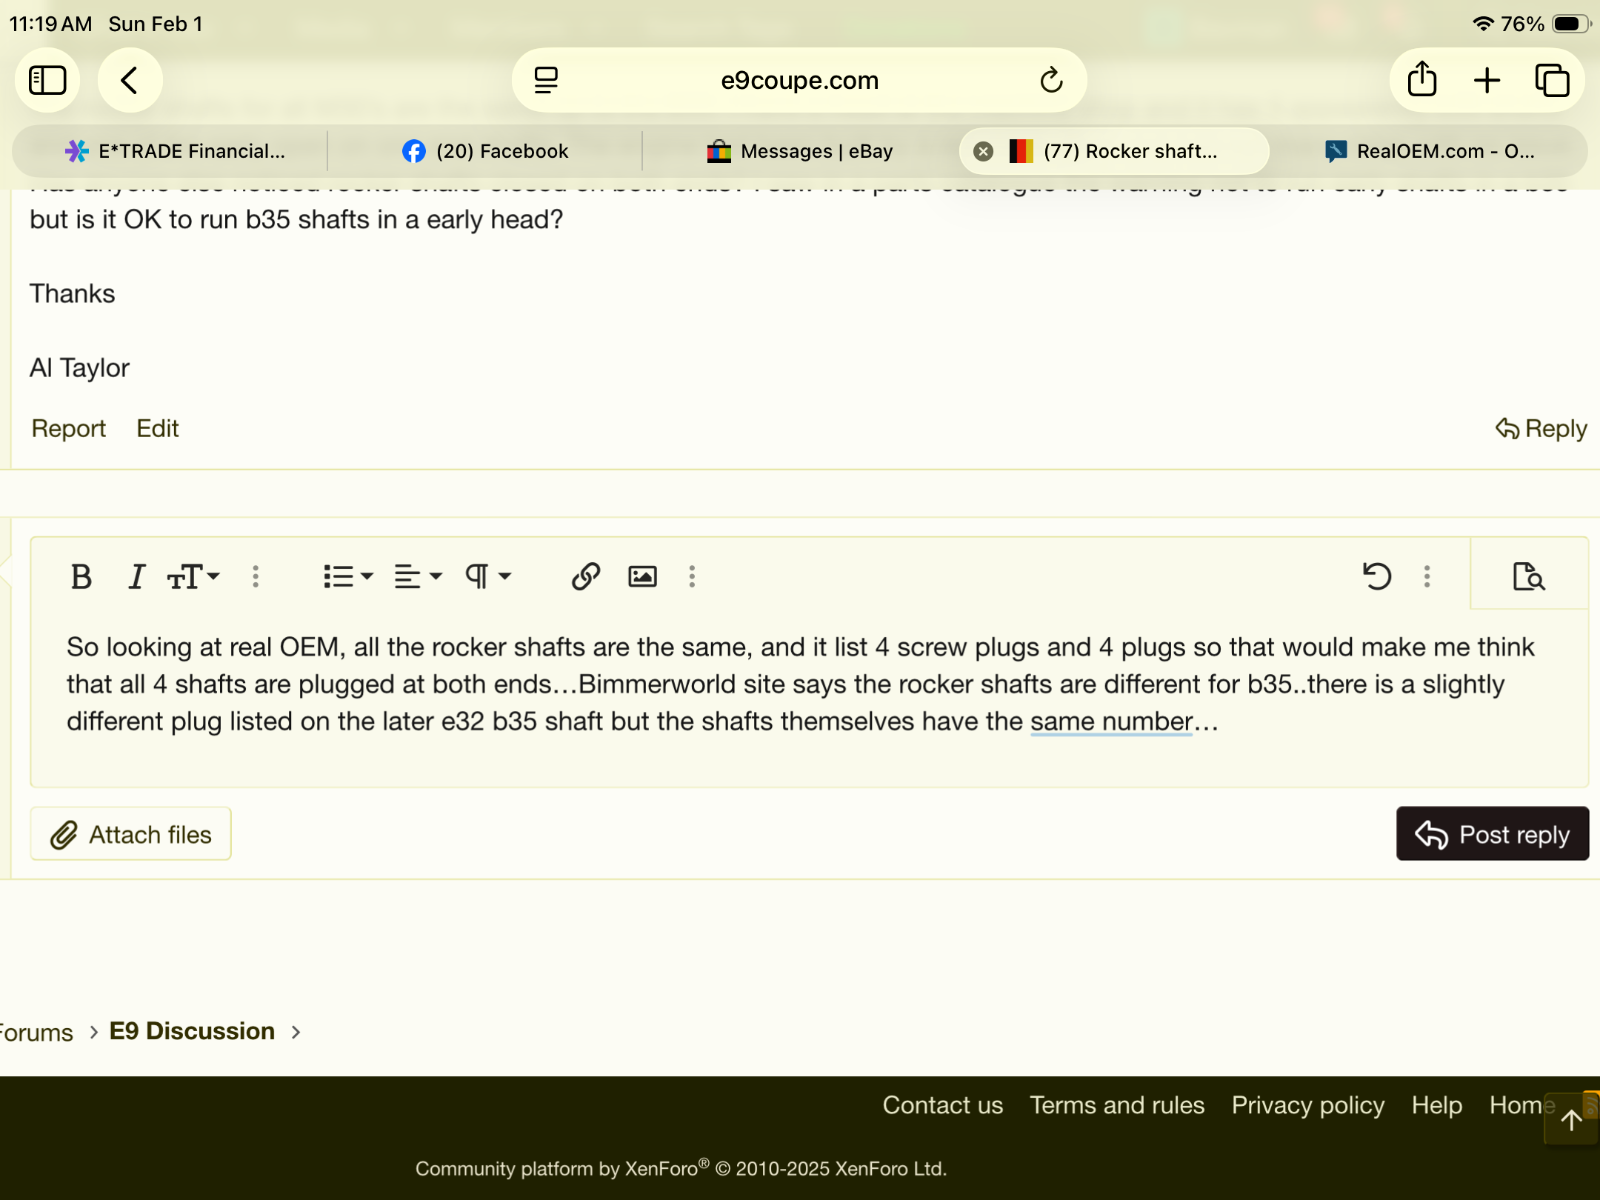Image resolution: width=1600 pixels, height=1200 pixels.
Task: Toggle the editor preview mode
Action: [x=1528, y=577]
